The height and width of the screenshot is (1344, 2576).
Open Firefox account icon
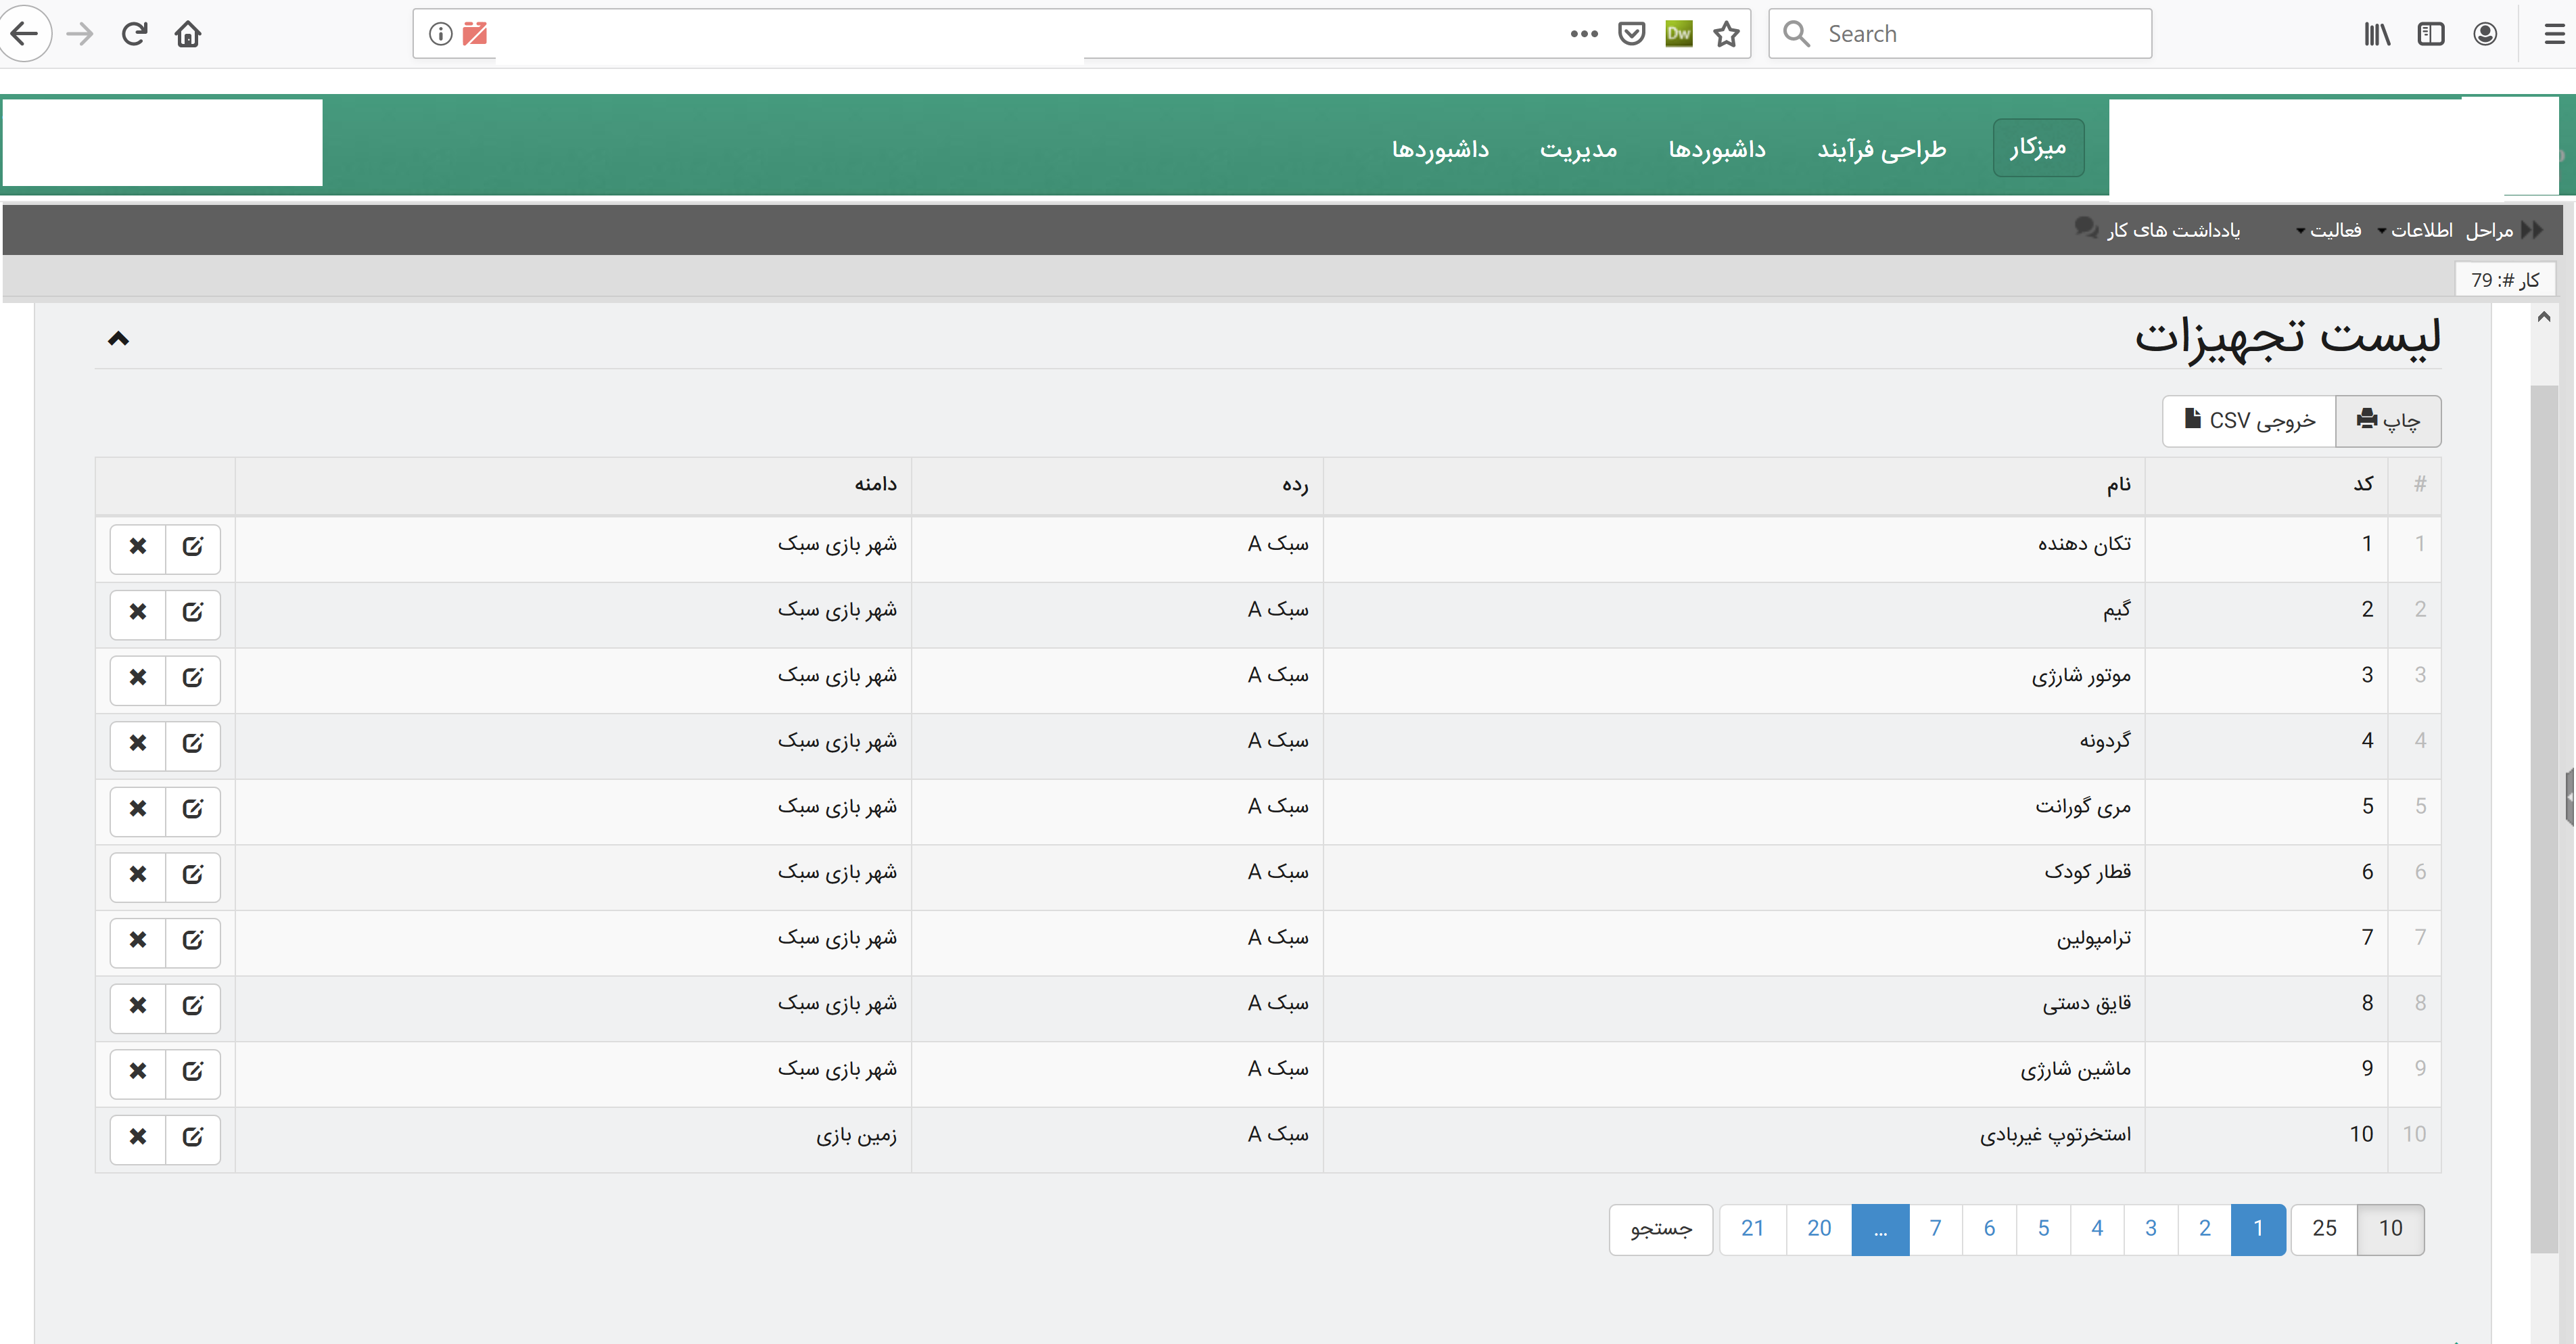[x=2485, y=34]
